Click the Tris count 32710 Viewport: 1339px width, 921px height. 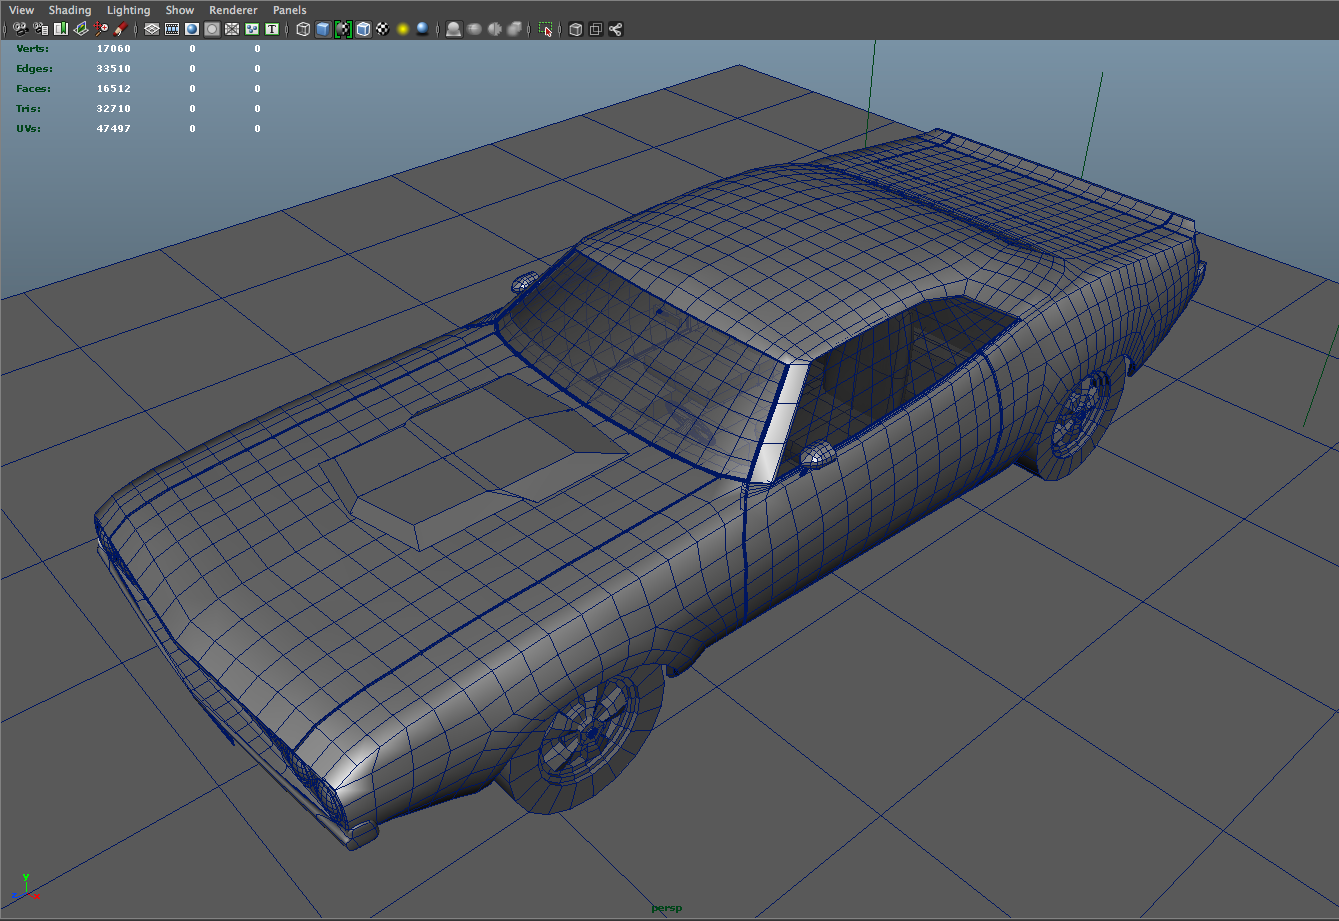[x=113, y=108]
